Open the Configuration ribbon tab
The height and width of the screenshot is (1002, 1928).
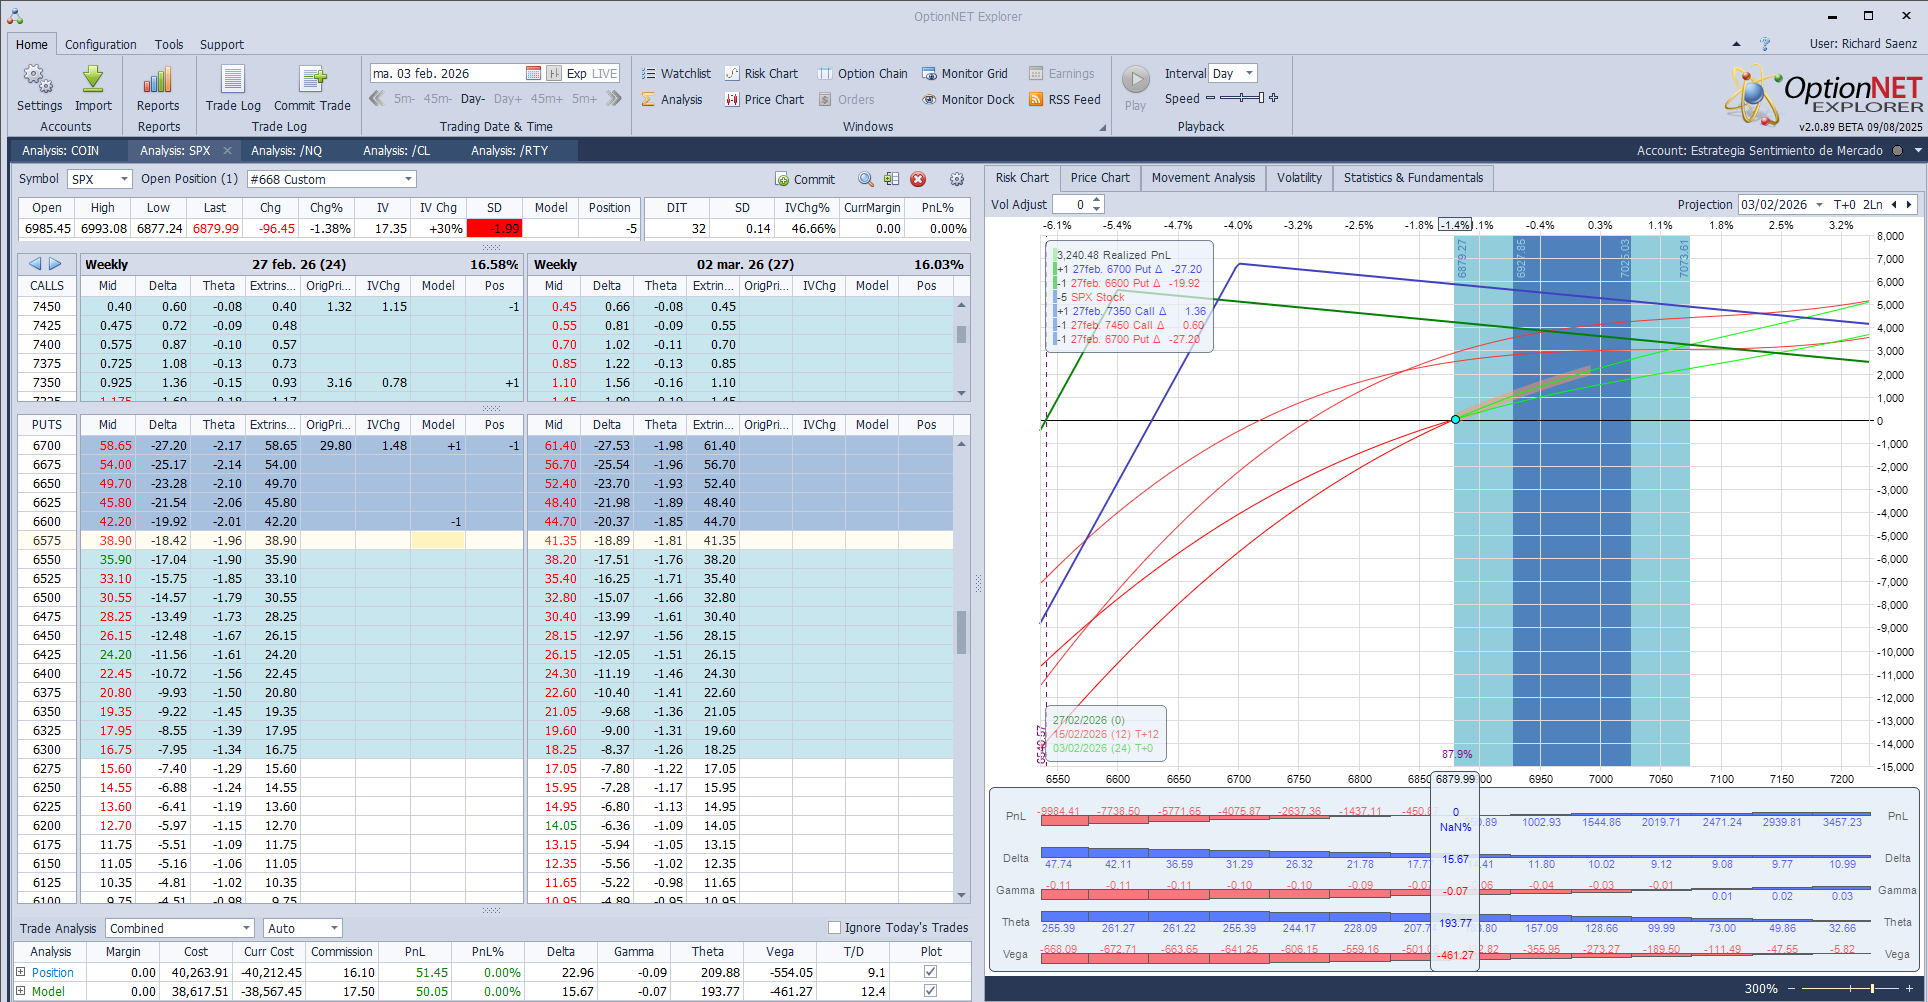click(101, 44)
